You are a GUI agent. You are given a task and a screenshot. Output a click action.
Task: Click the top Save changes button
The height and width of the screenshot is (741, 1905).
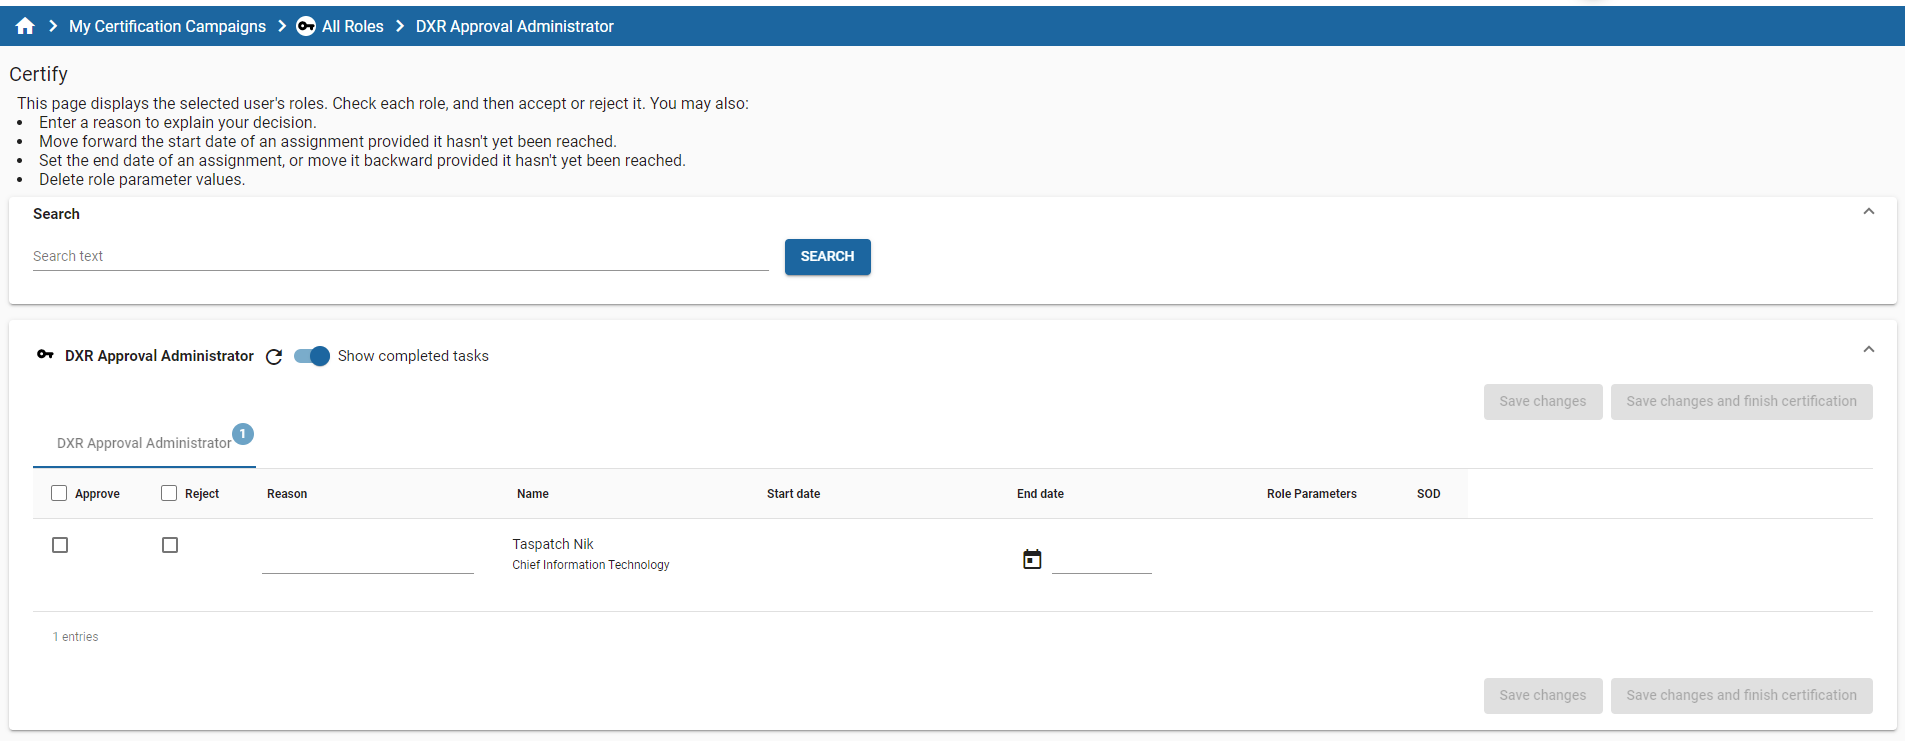pyautogui.click(x=1542, y=402)
